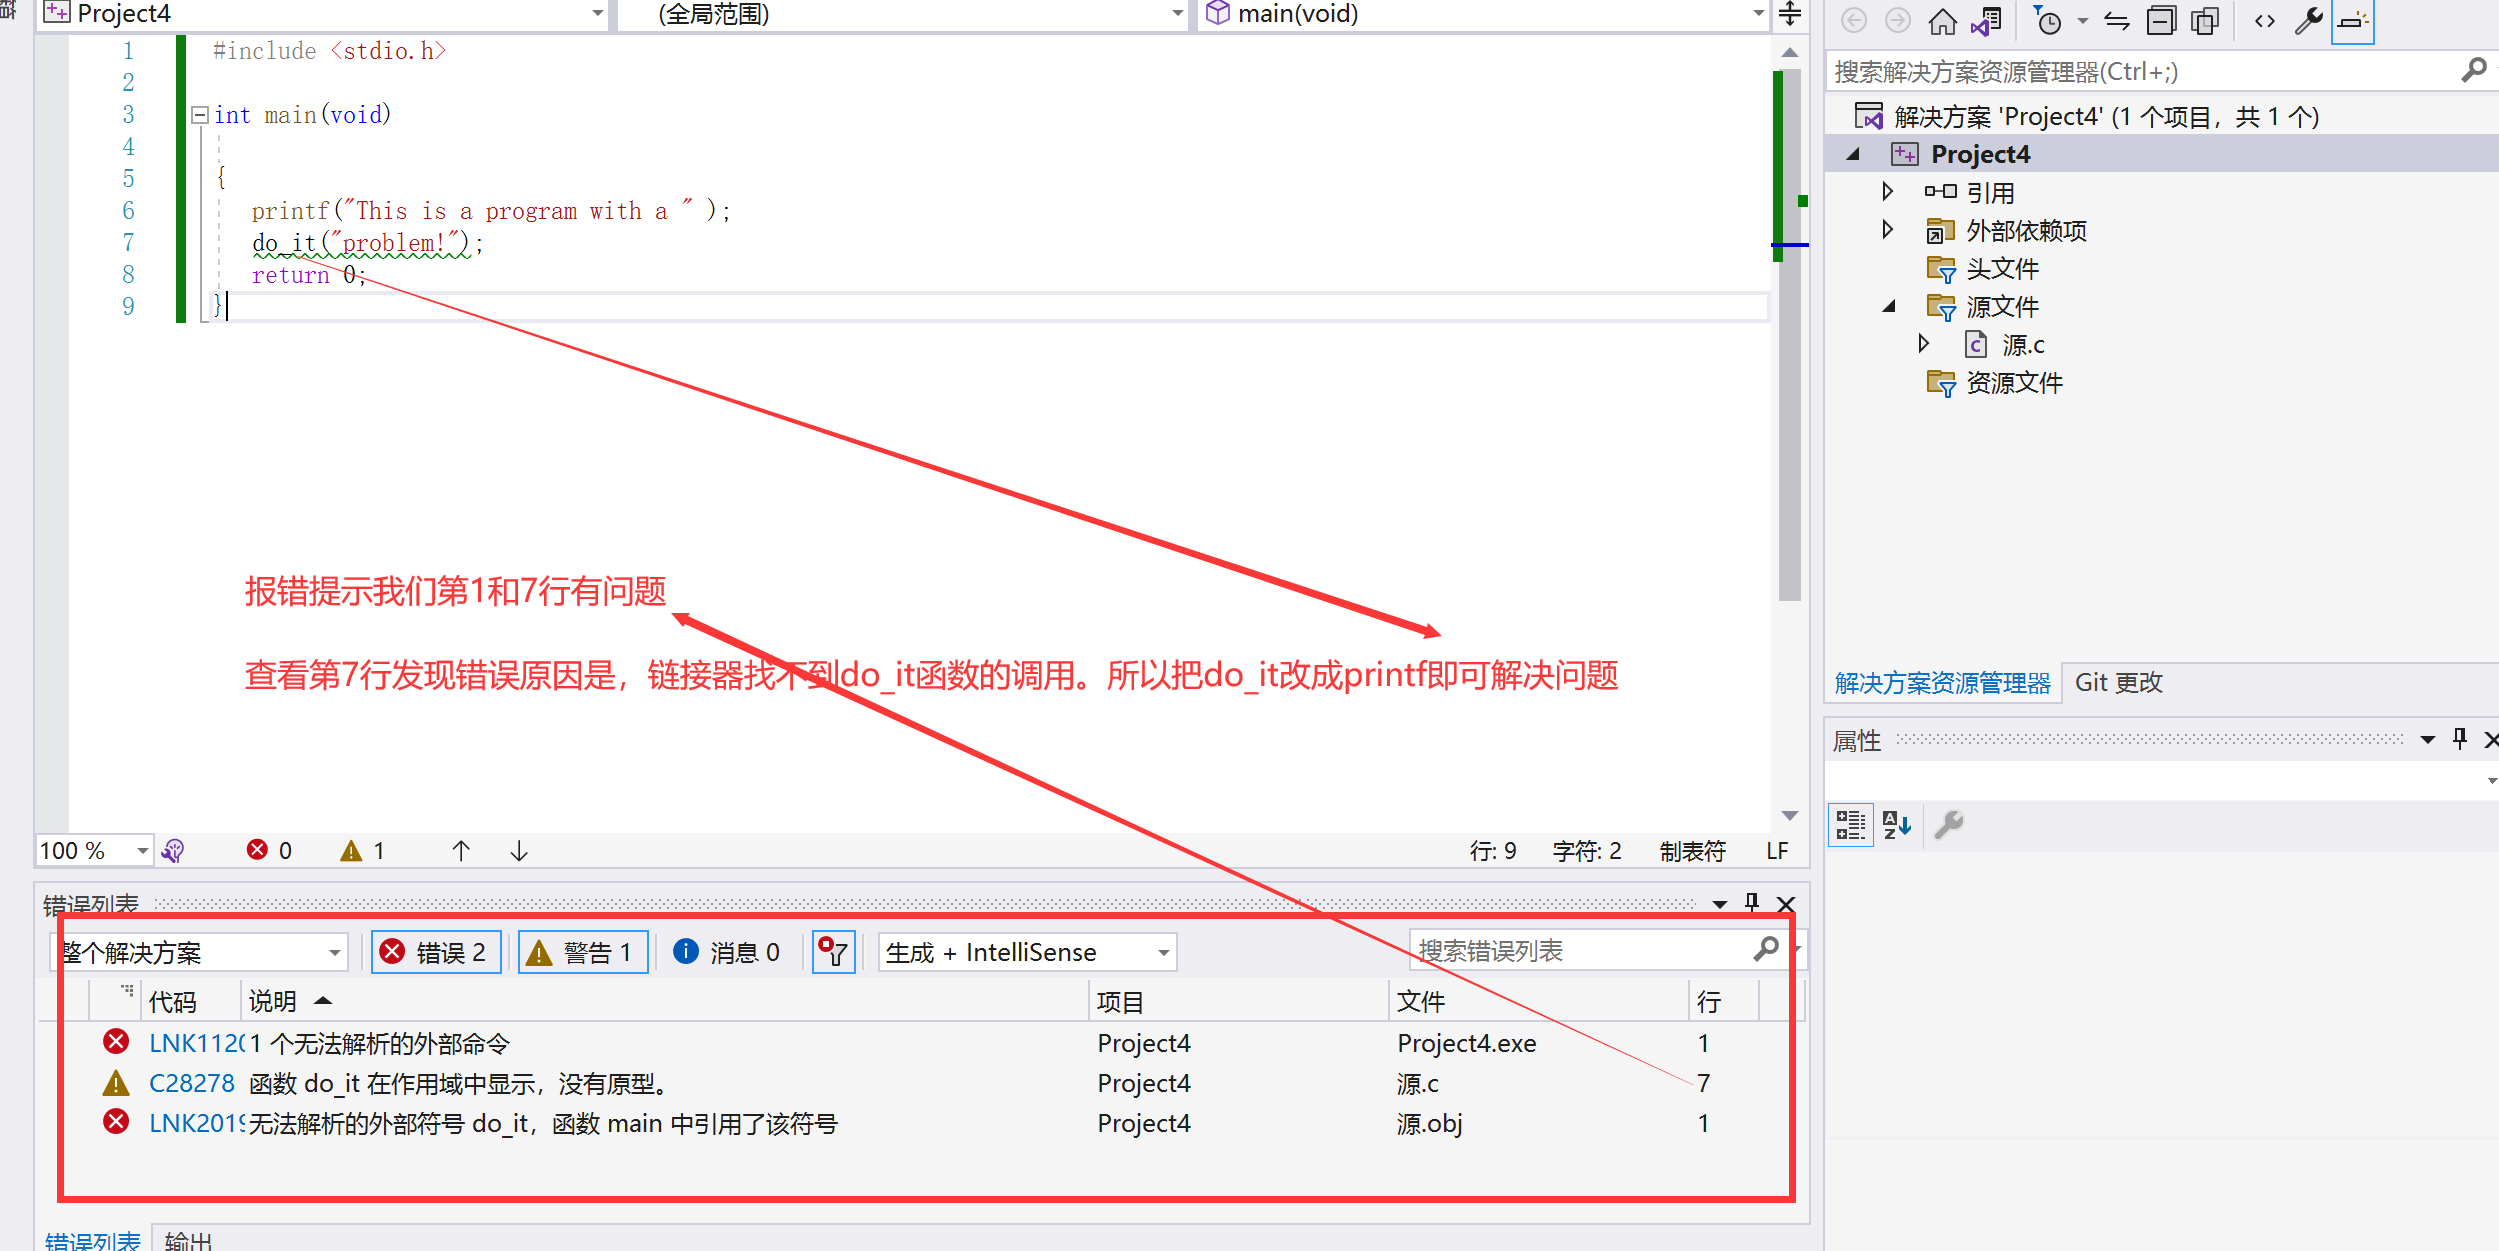Image resolution: width=2499 pixels, height=1251 pixels.
Task: Expand the 引用 references node
Action: (1887, 191)
